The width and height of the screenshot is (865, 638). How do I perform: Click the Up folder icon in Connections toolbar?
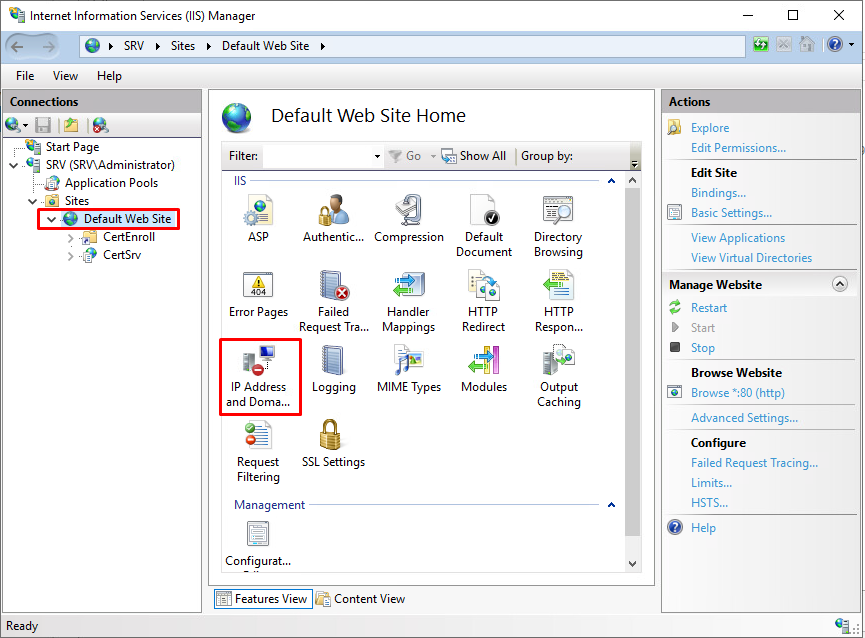[71, 125]
